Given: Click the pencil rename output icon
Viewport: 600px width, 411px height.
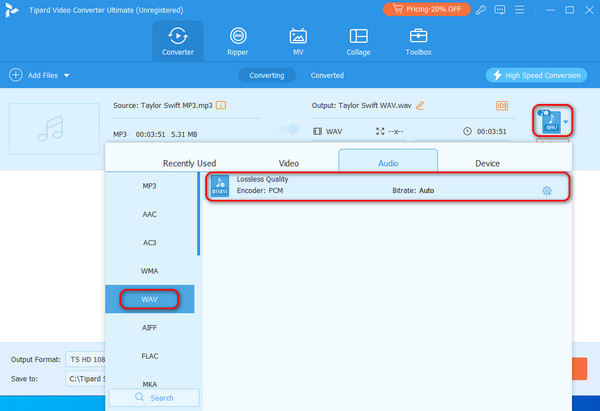Looking at the screenshot, I should (420, 105).
